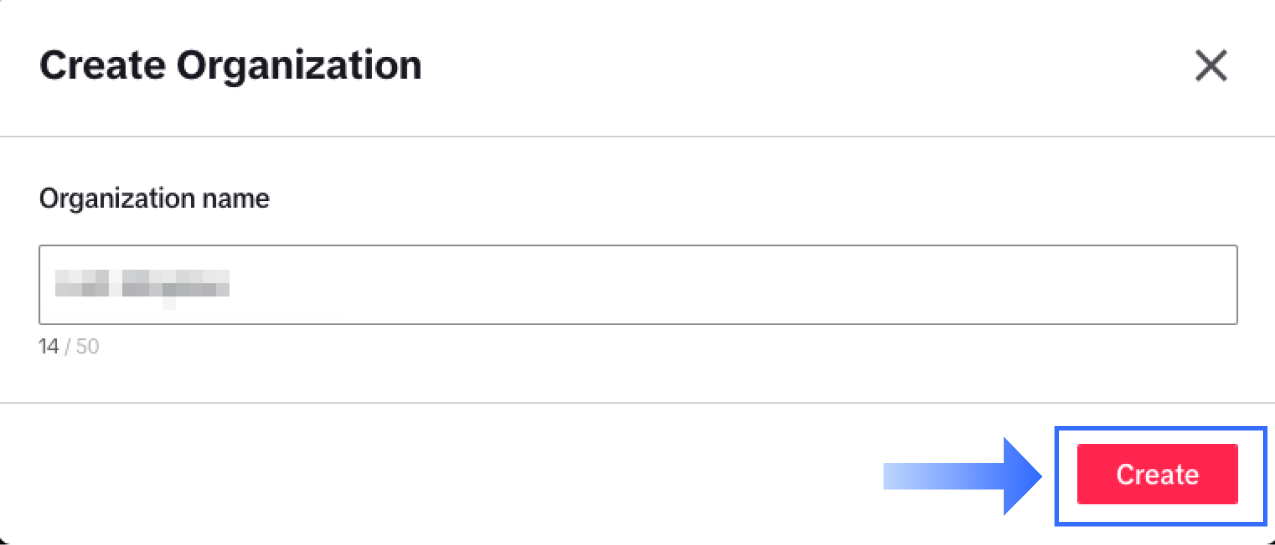1275x545 pixels.
Task: Click the "Organization name" field label
Action: click(x=154, y=198)
